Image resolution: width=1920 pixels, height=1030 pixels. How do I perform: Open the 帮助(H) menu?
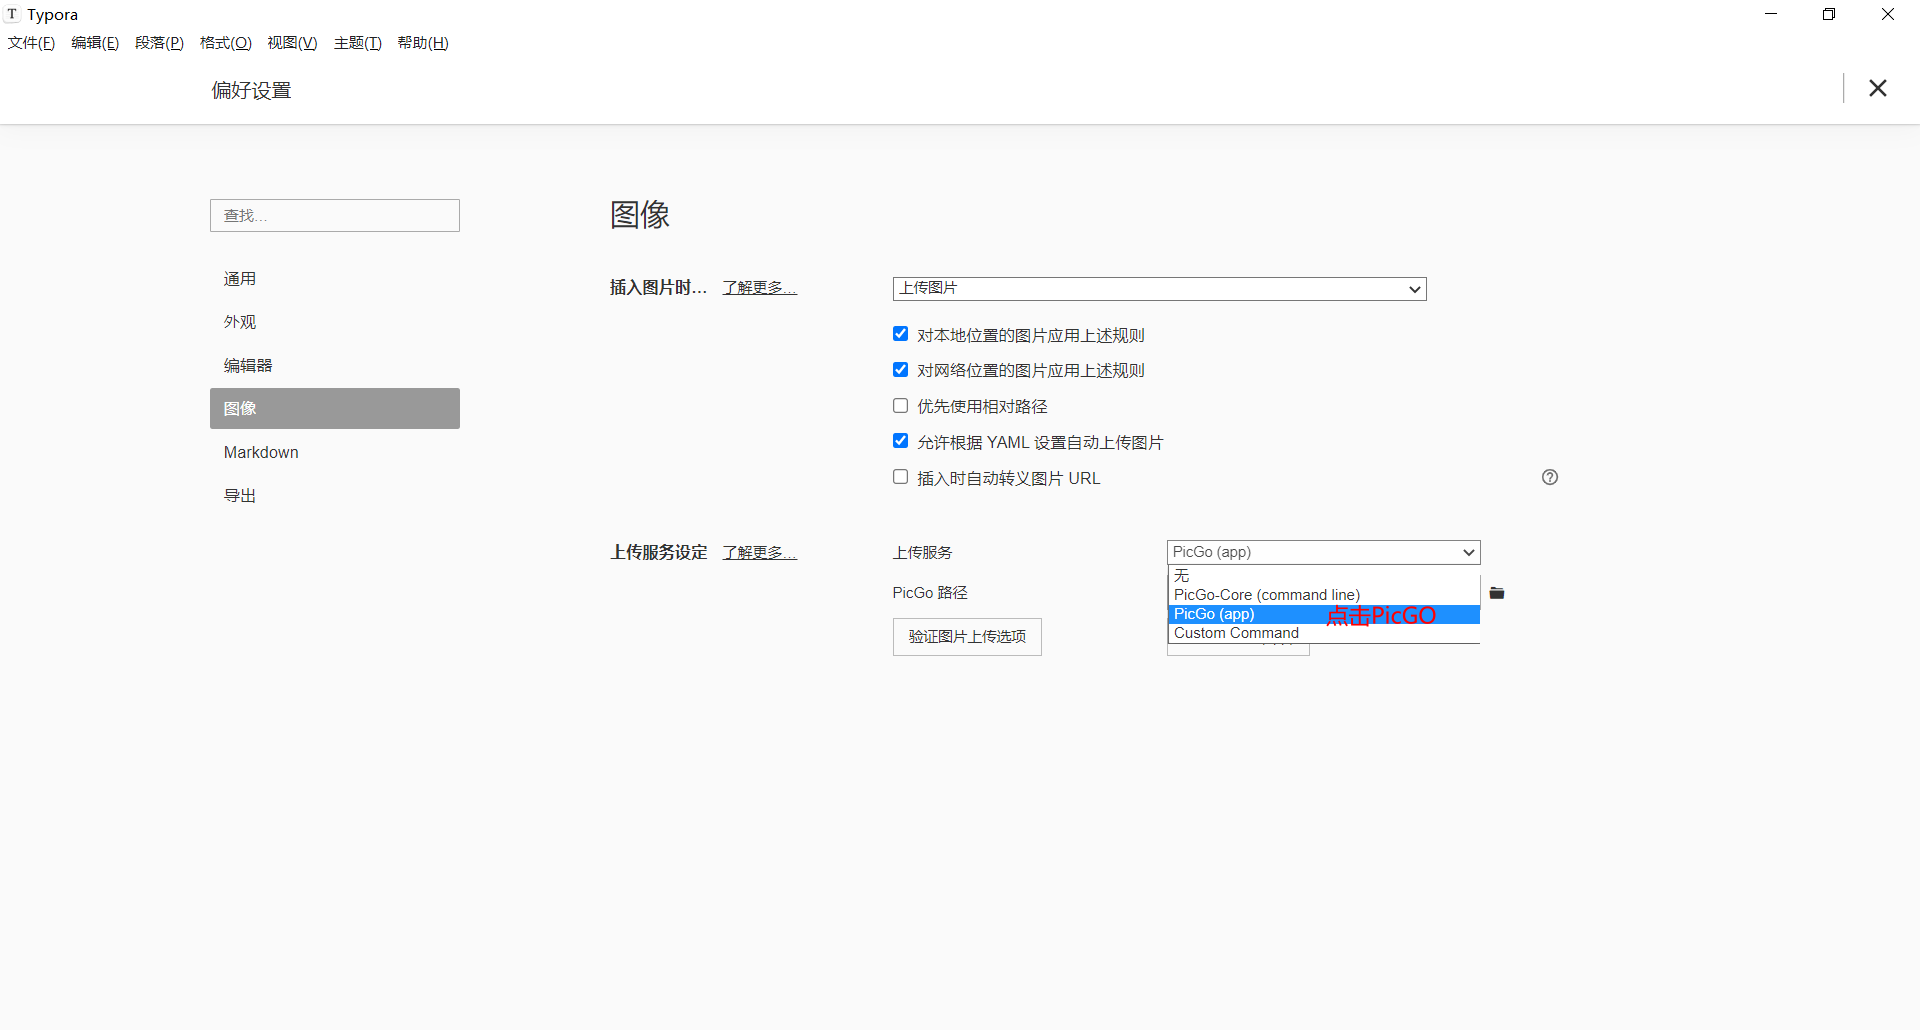[423, 43]
